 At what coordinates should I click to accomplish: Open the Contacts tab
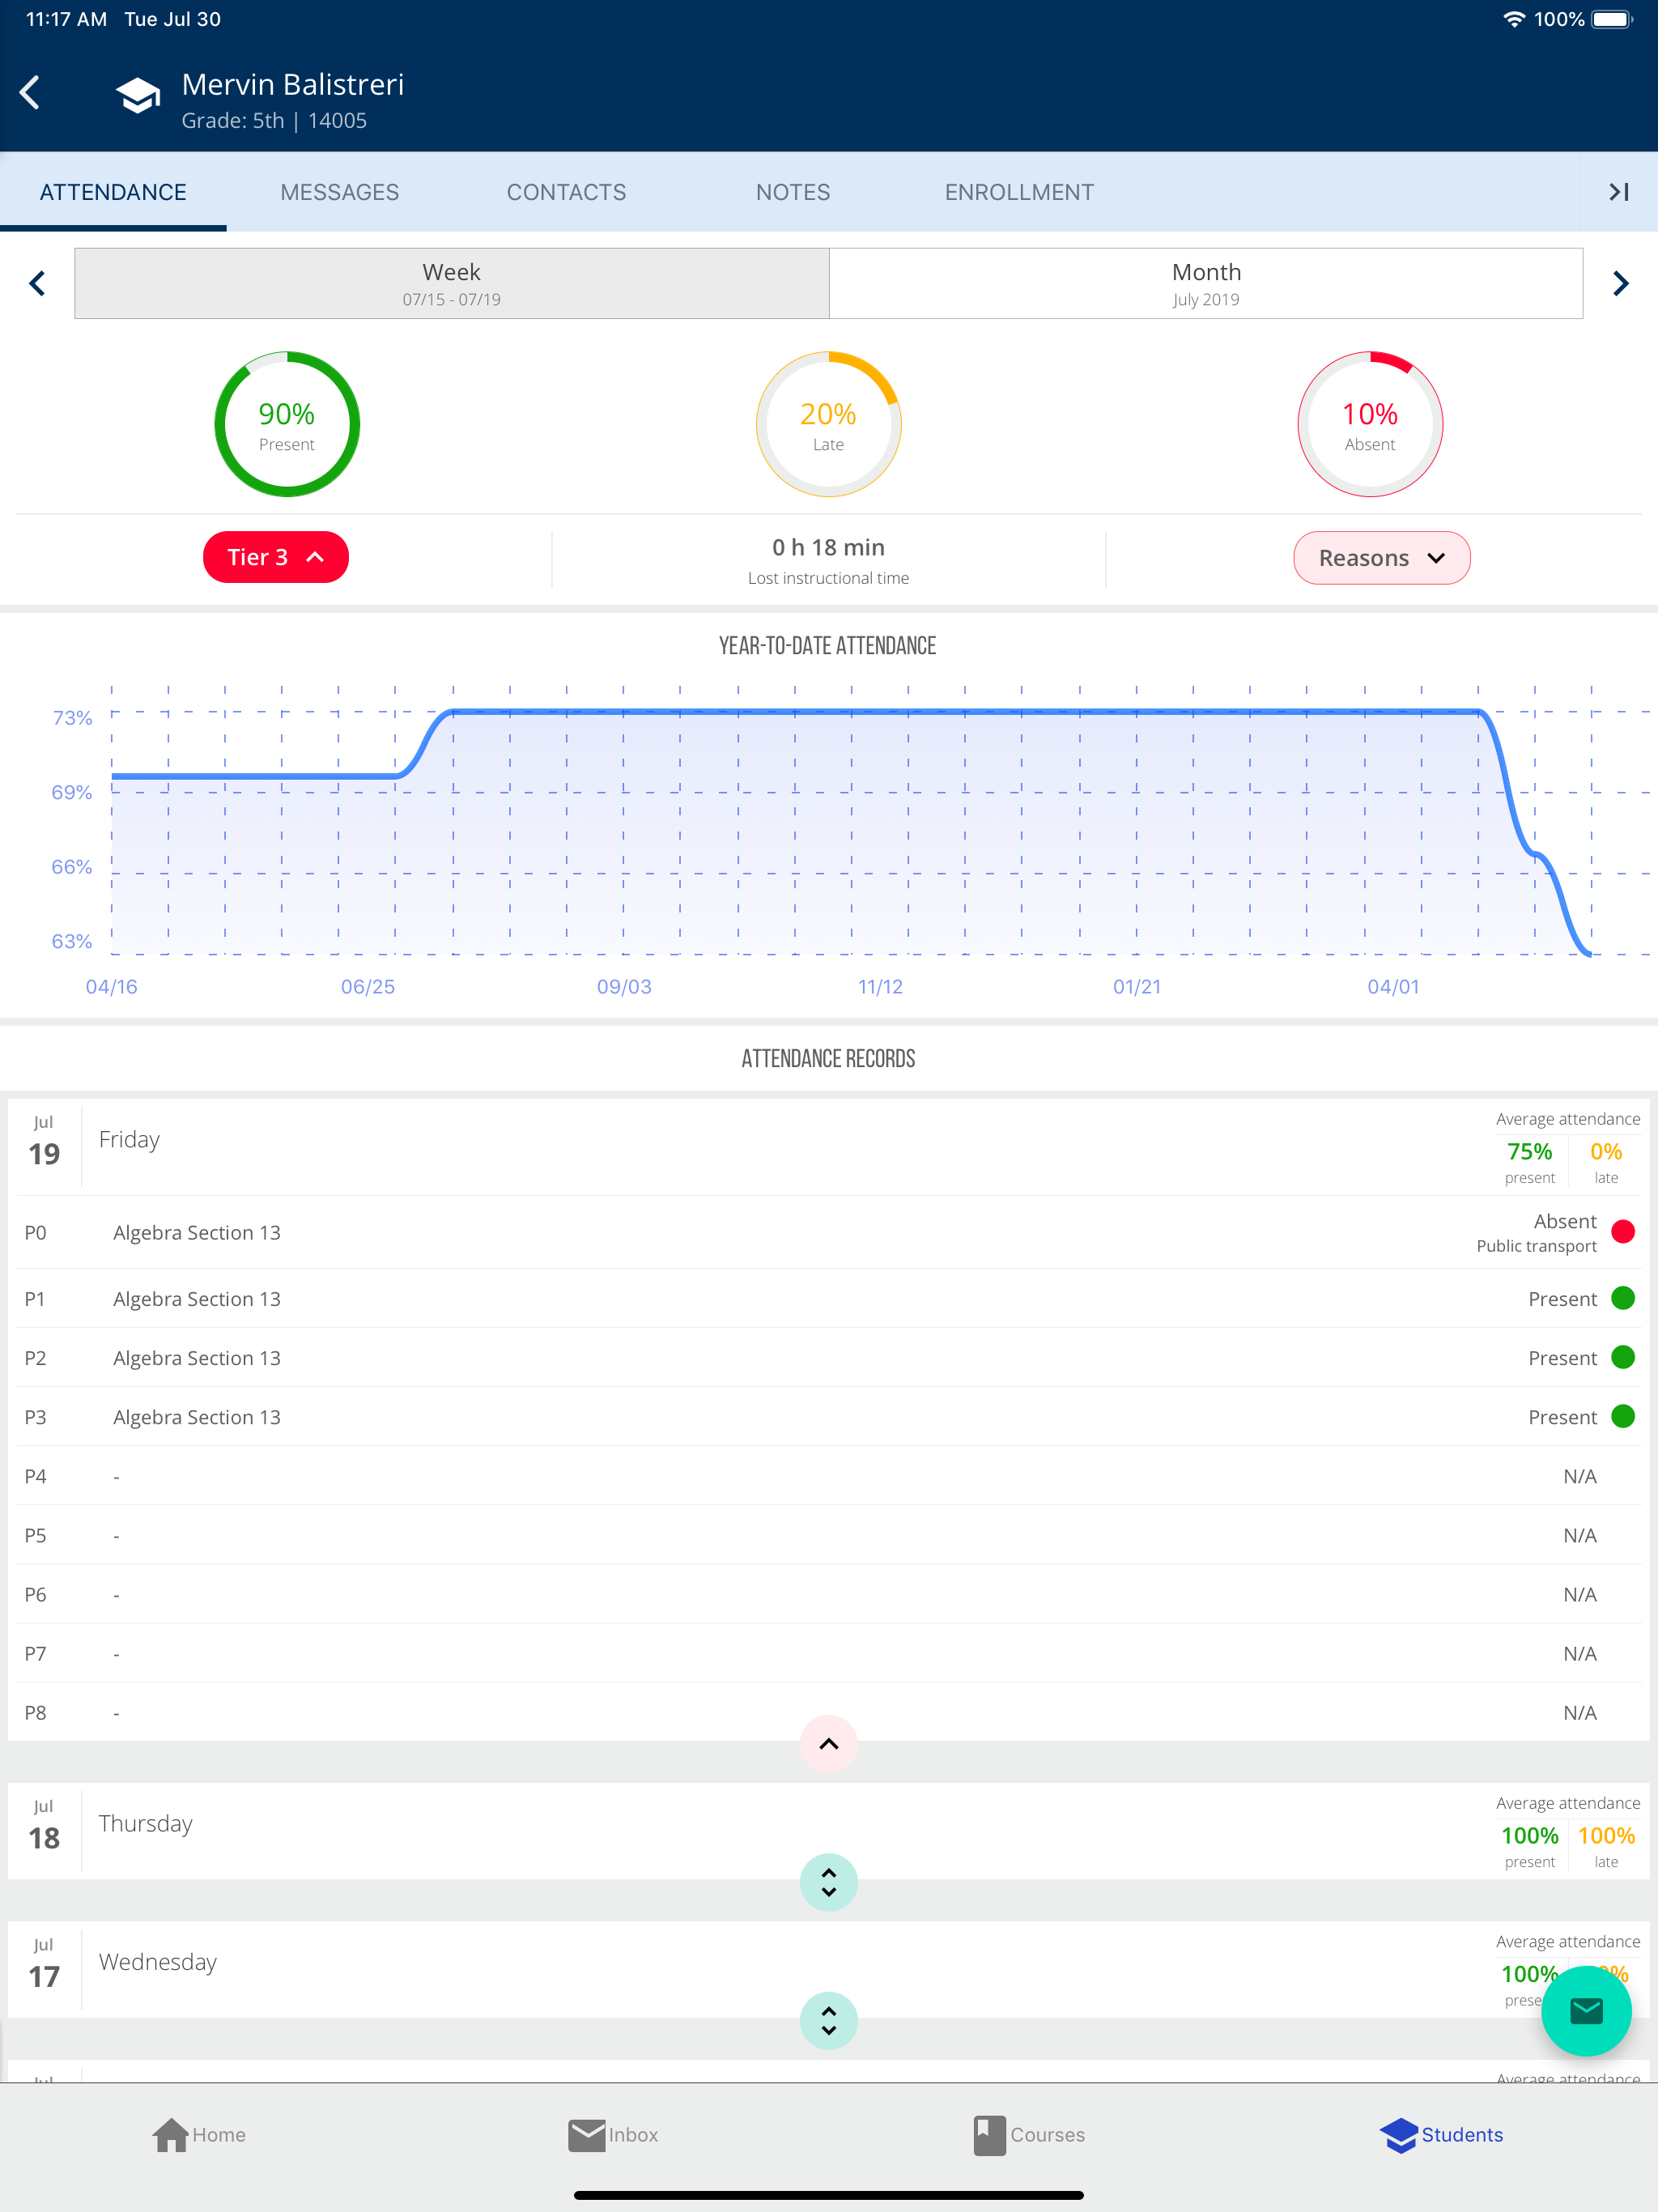pyautogui.click(x=566, y=191)
